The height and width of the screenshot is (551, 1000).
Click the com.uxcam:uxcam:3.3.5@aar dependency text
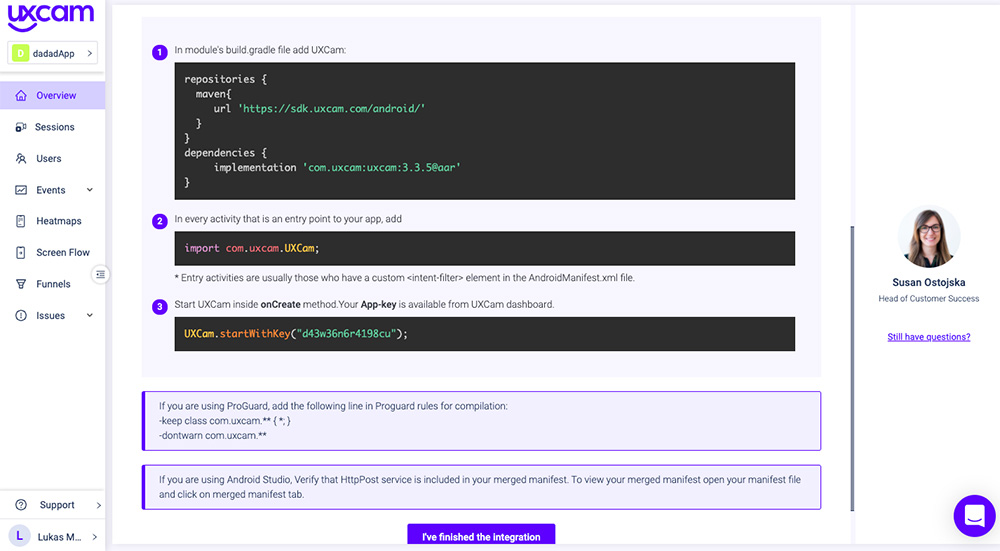click(x=381, y=167)
